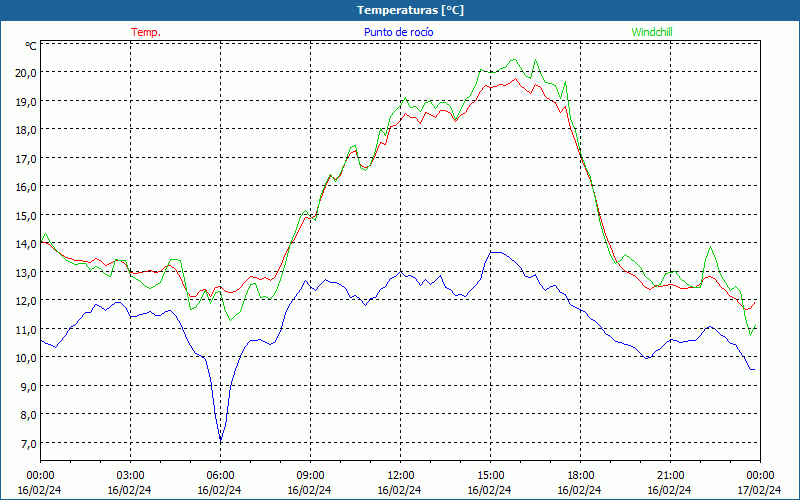800x500 pixels.
Task: Click the 20,0 y-axis value
Action: coord(27,72)
